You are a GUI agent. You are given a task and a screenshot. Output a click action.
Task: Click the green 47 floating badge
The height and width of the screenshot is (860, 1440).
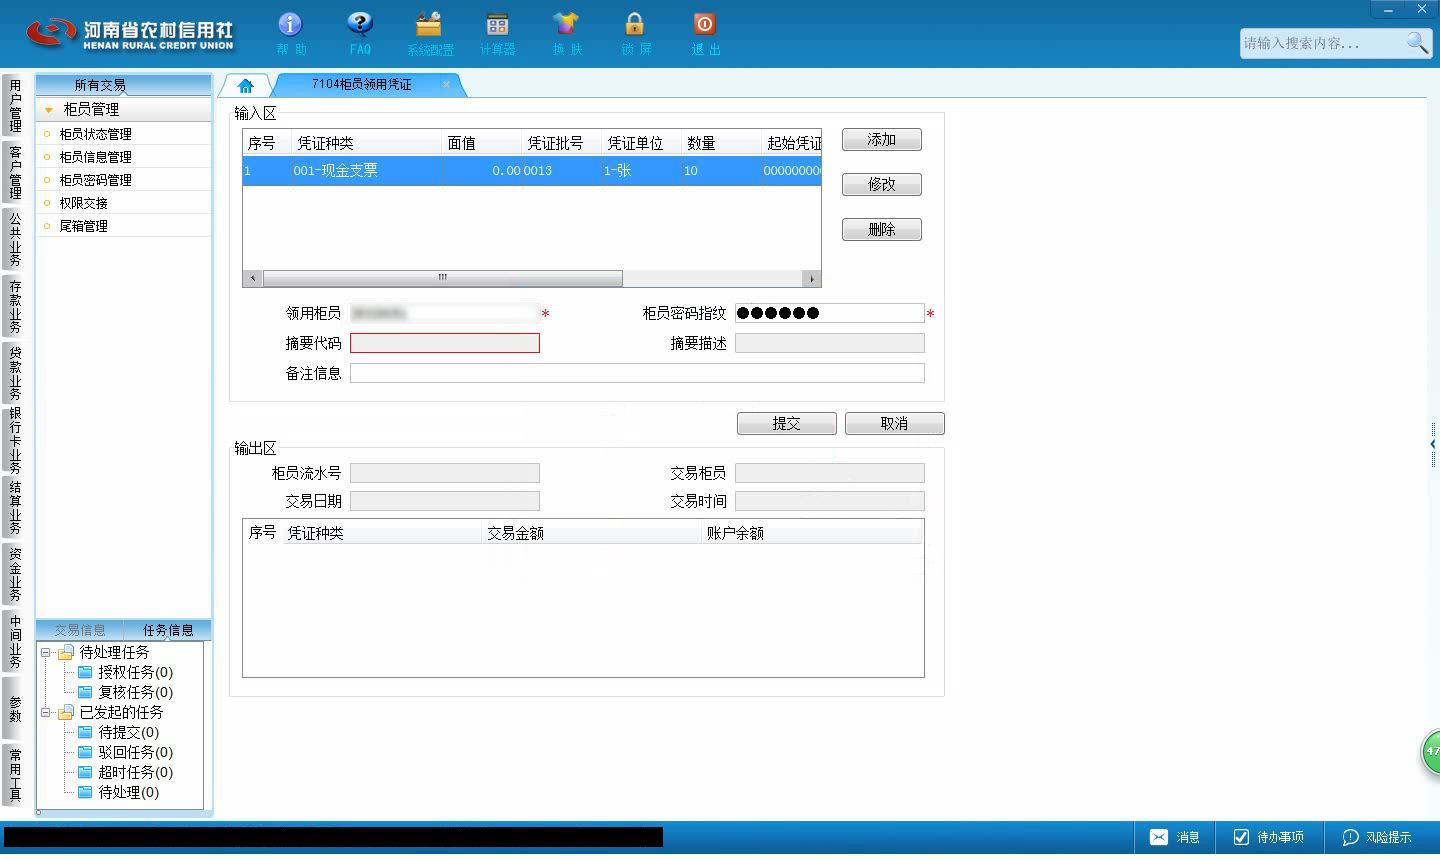(1431, 751)
